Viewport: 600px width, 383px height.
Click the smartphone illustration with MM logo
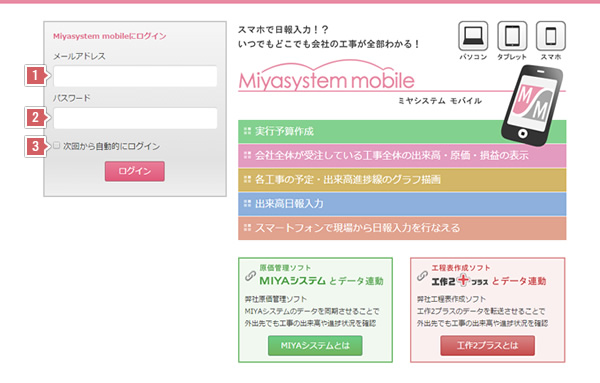[x=532, y=106]
